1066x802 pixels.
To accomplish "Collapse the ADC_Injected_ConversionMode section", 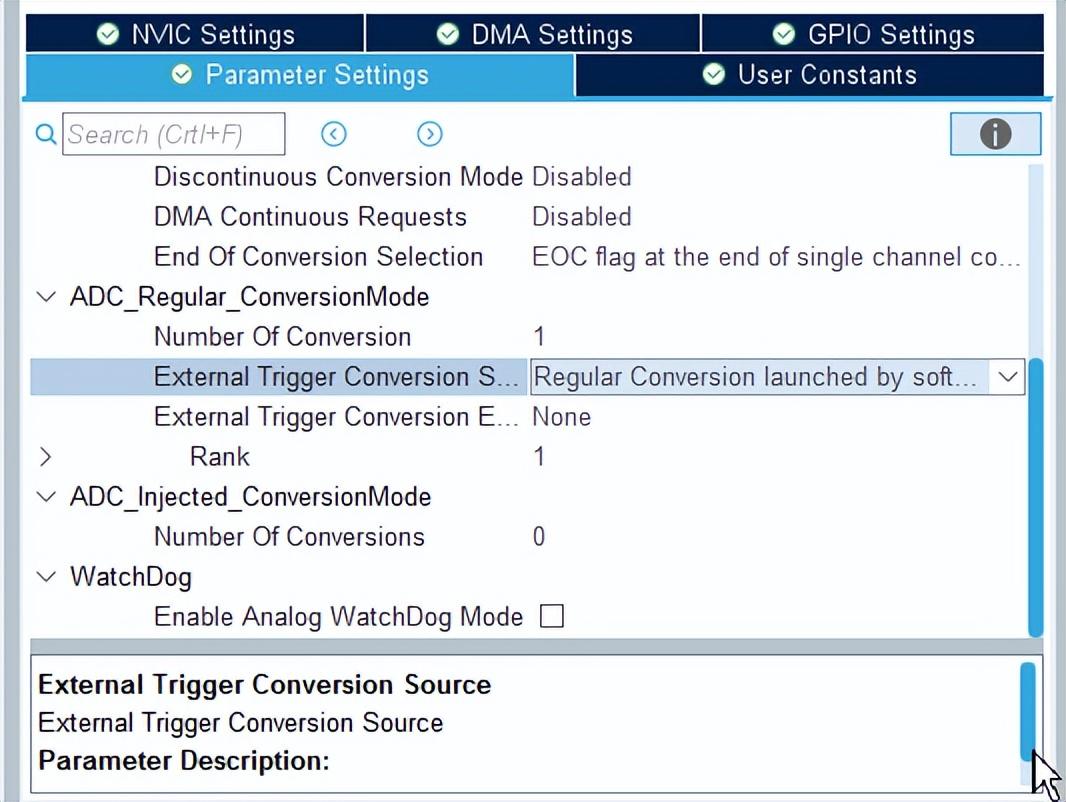I will (x=46, y=497).
